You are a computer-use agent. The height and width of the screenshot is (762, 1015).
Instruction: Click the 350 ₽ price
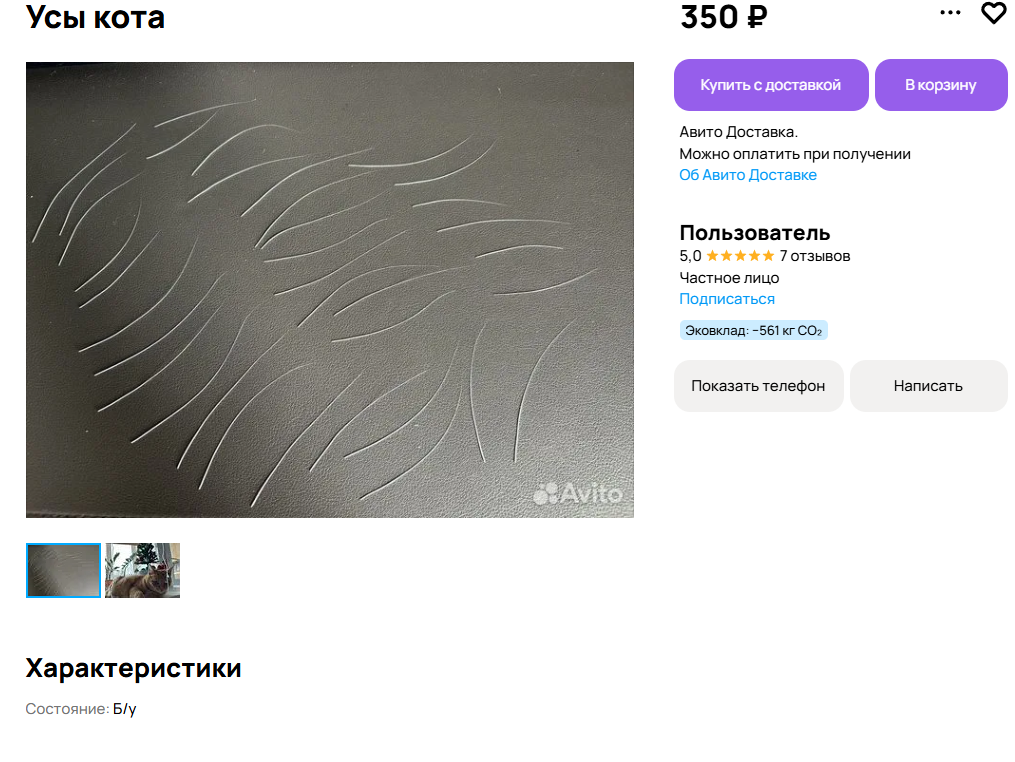click(x=724, y=17)
